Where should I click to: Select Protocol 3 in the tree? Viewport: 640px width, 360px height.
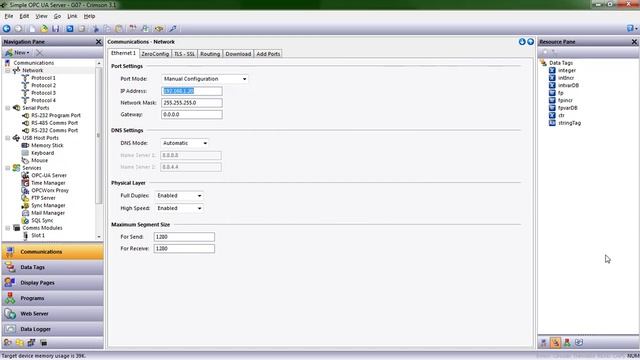tap(43, 93)
